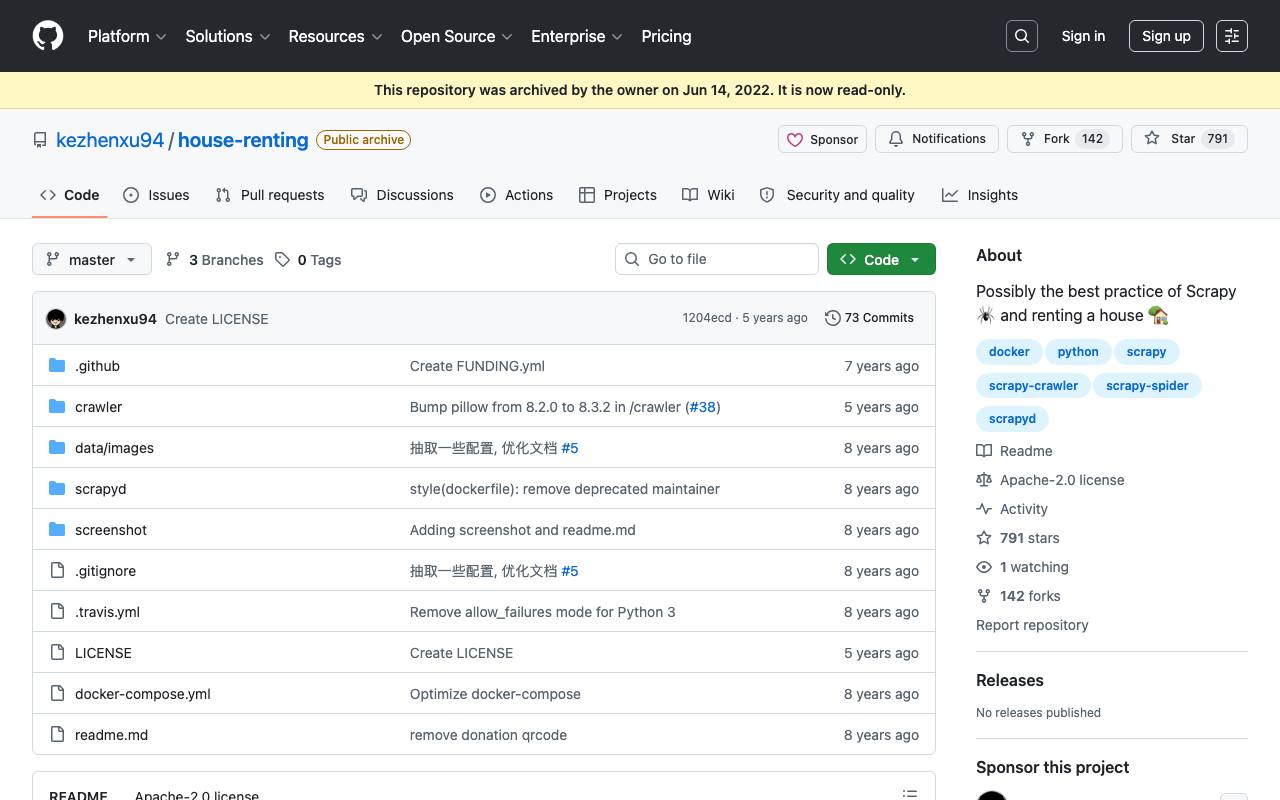Click the book icon next to Readme
Screen dimensions: 1280x800
tap(984, 451)
